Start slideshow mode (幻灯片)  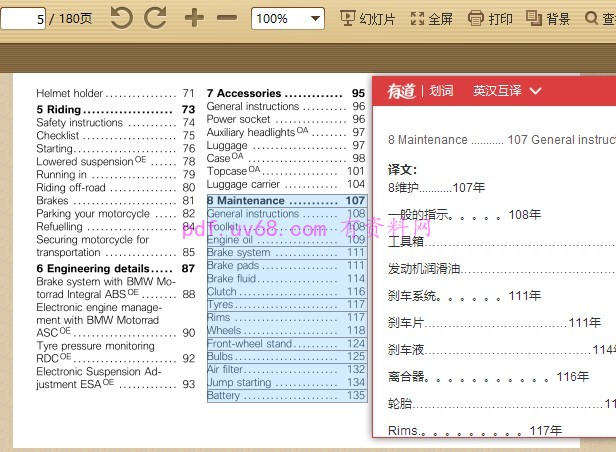tap(368, 19)
